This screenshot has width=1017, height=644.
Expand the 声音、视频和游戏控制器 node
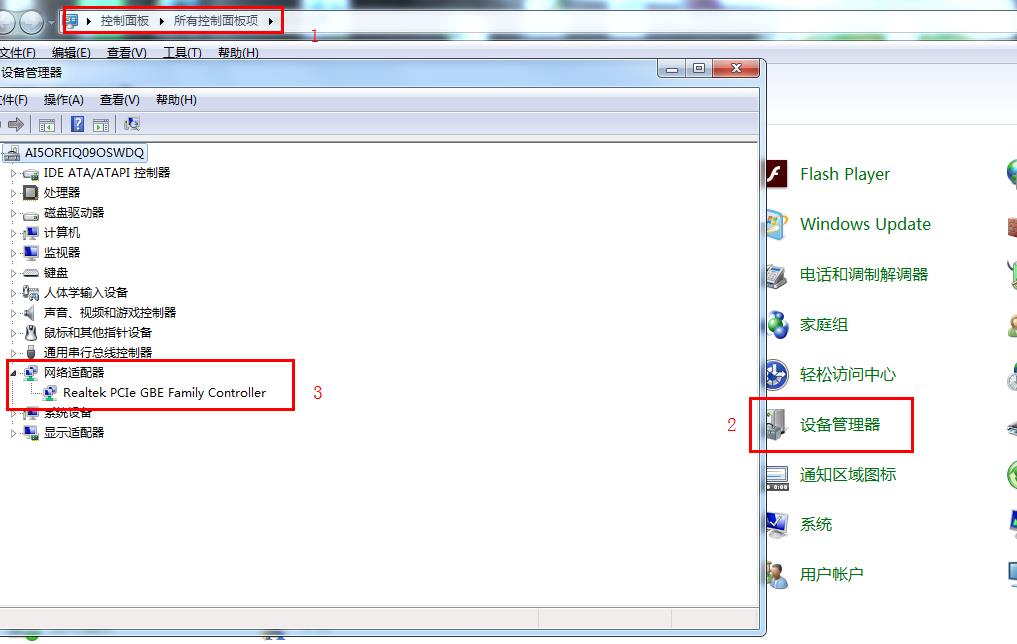tap(13, 314)
